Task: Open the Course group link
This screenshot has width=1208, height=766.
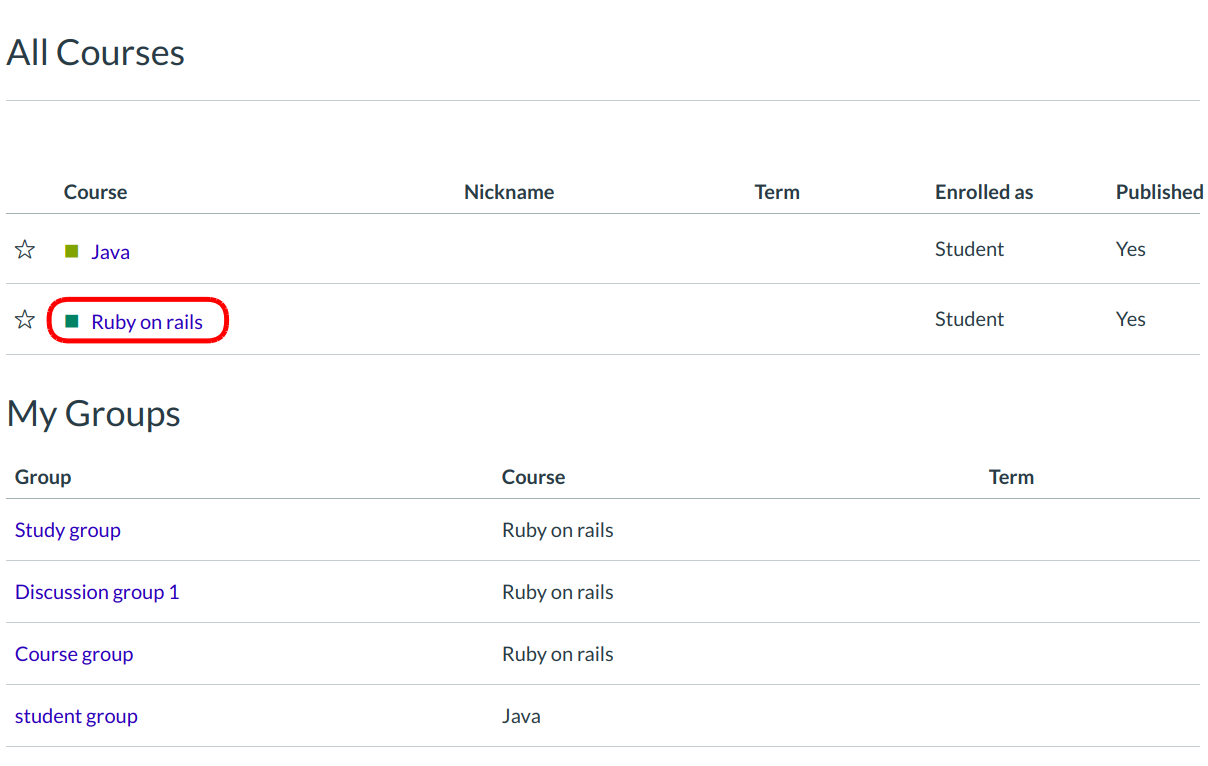Action: (x=74, y=654)
